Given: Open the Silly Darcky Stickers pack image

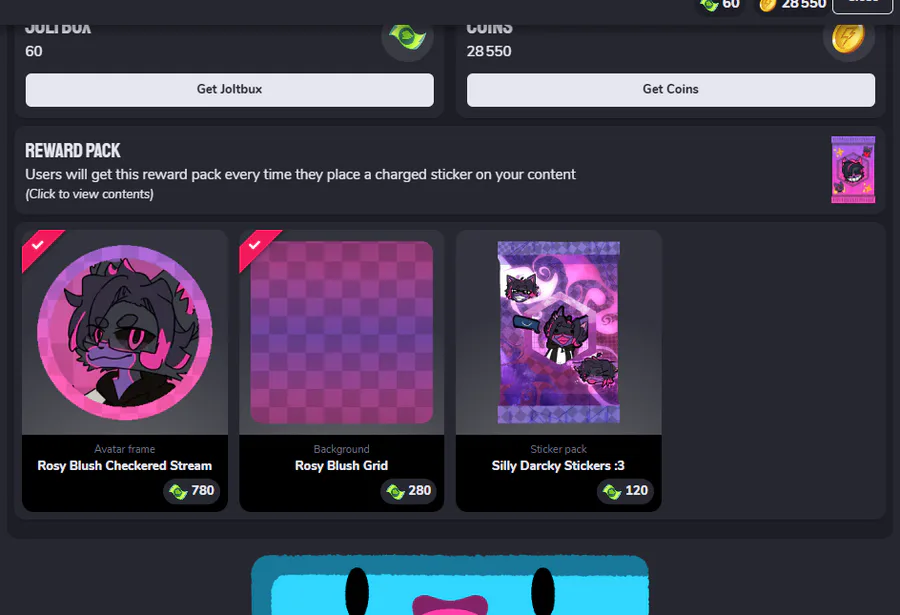Looking at the screenshot, I should click(558, 332).
